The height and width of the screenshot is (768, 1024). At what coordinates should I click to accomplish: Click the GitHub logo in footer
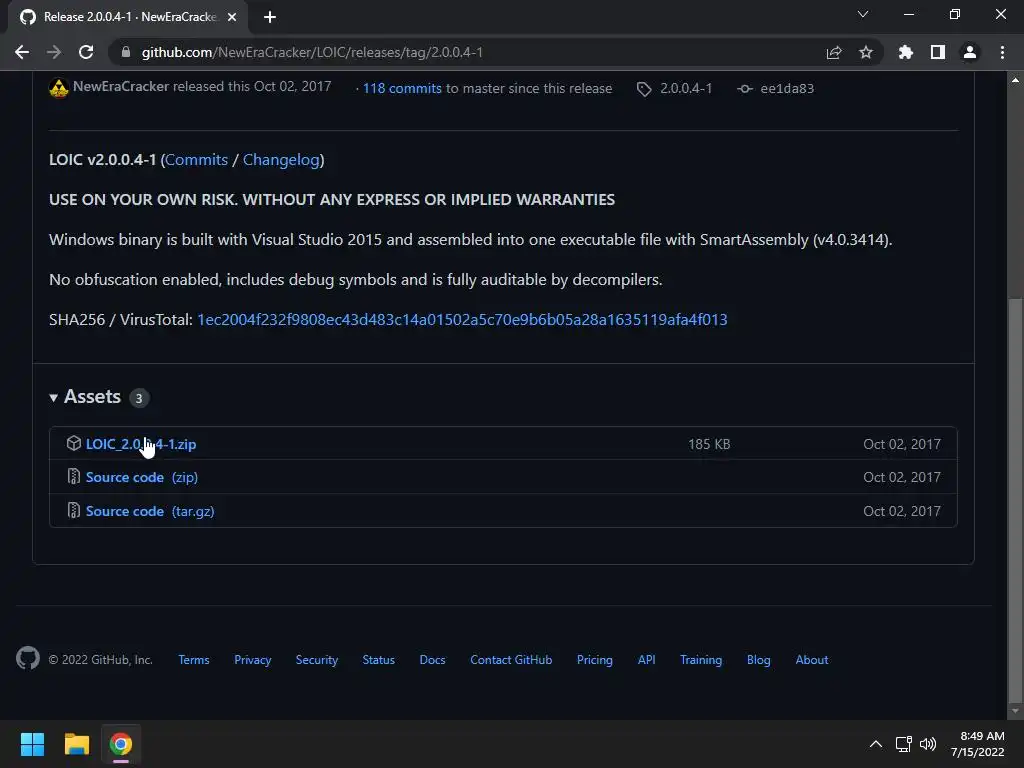click(28, 658)
